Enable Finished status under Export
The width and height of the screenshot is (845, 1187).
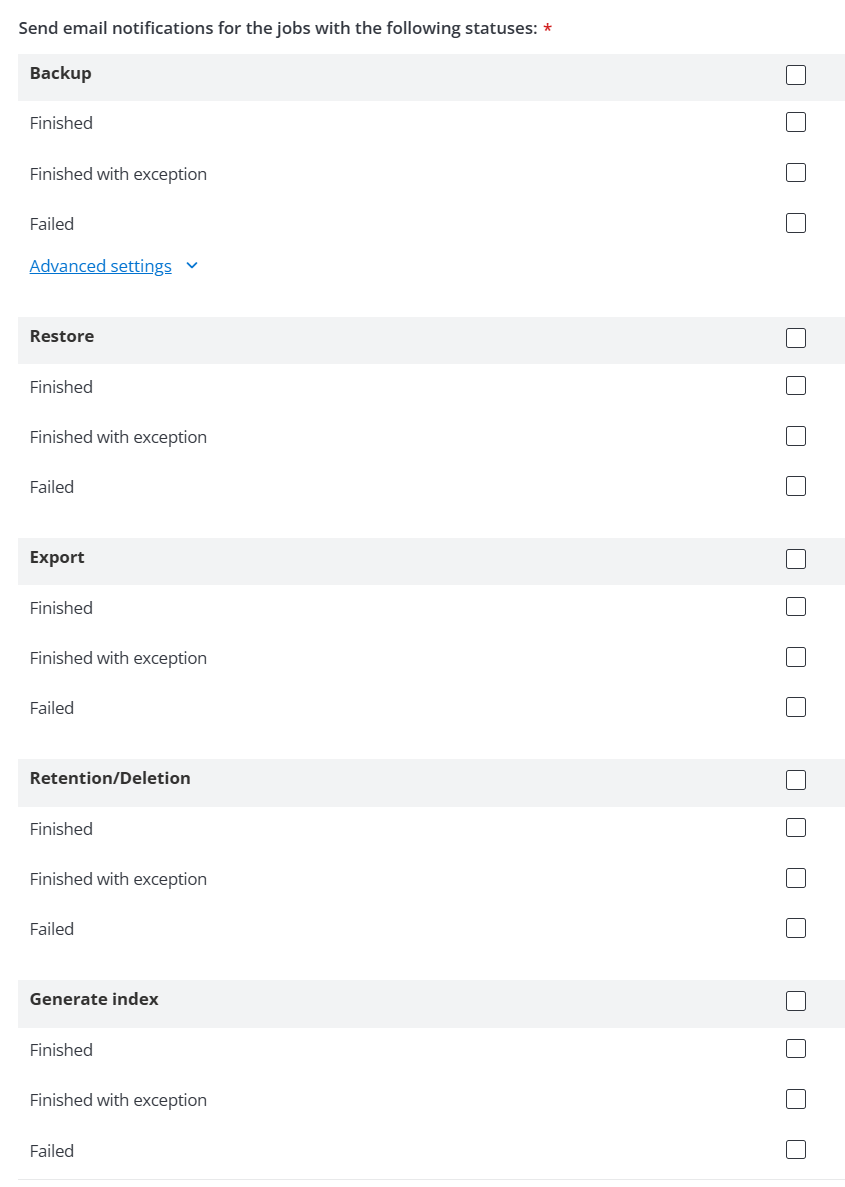795,606
